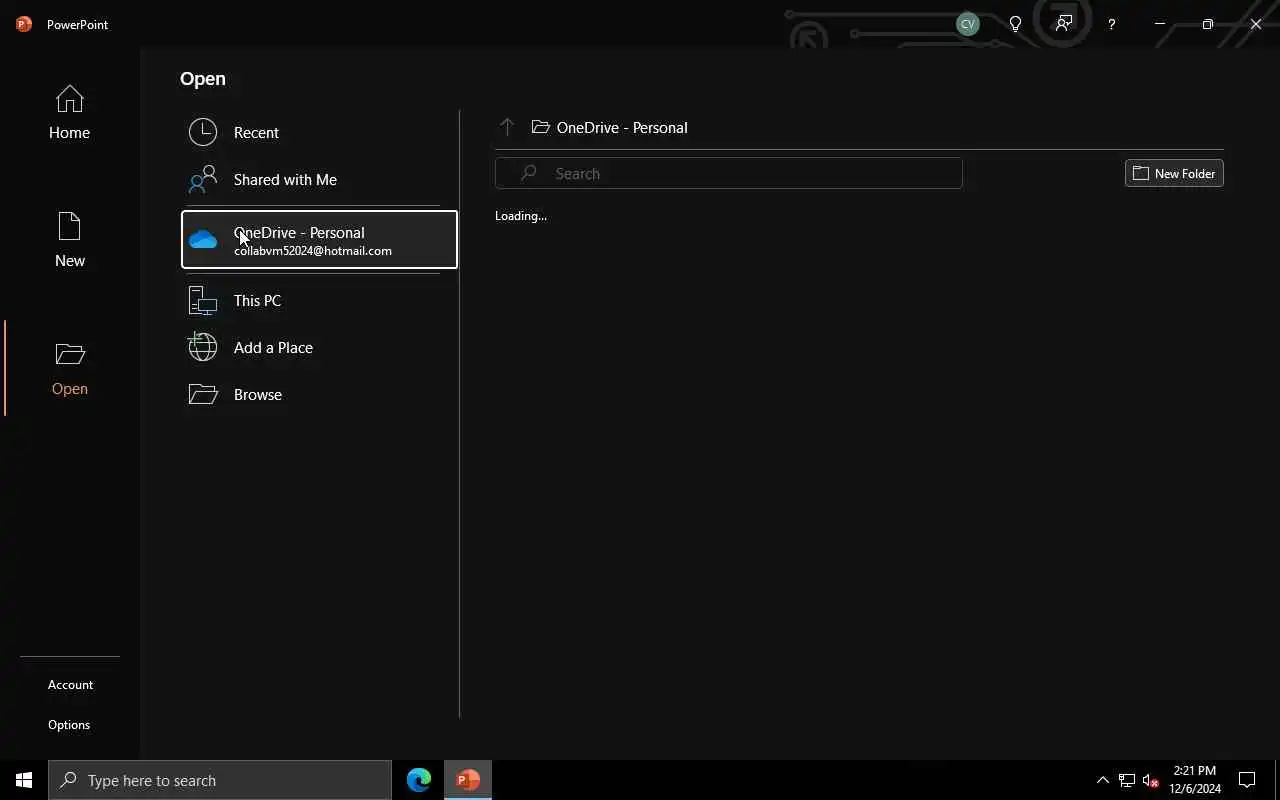Screen dimensions: 1280x800
Task: Click the PowerPoint logo in title bar
Action: point(24,24)
